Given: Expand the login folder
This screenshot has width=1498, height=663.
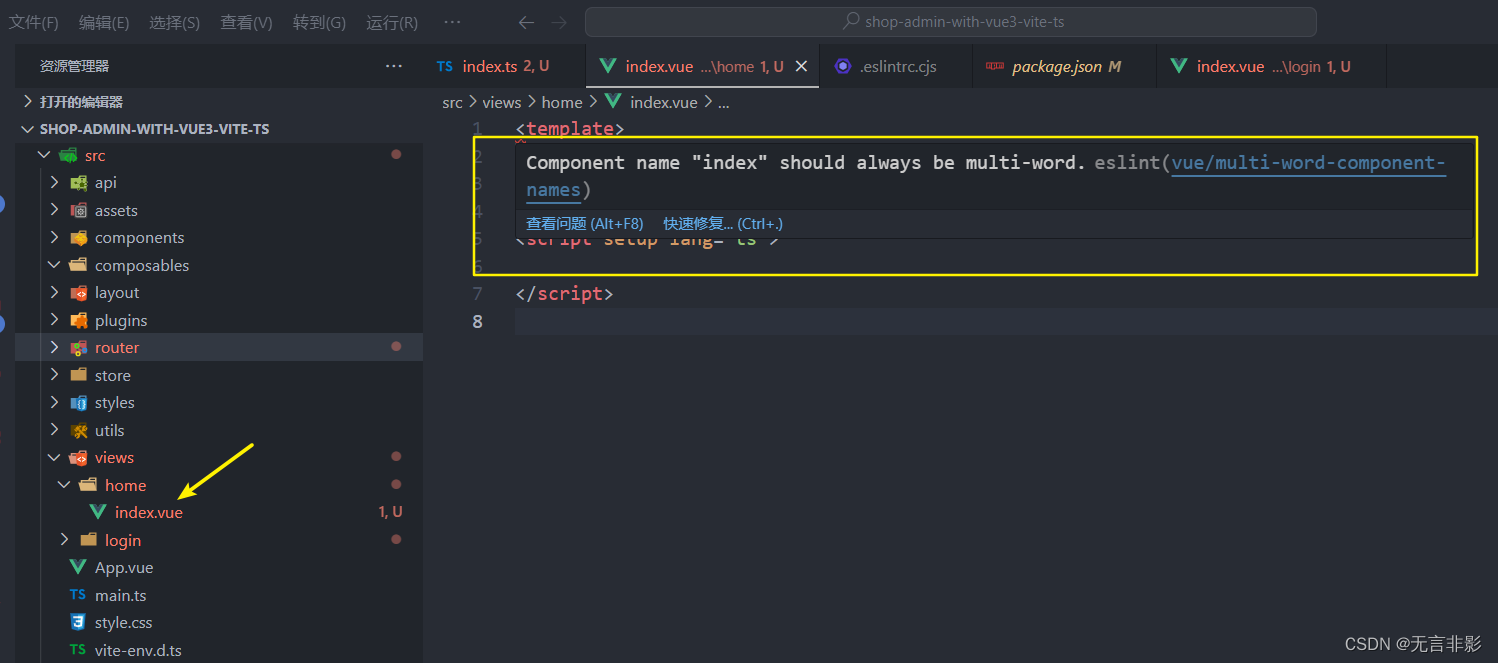Looking at the screenshot, I should pyautogui.click(x=64, y=539).
